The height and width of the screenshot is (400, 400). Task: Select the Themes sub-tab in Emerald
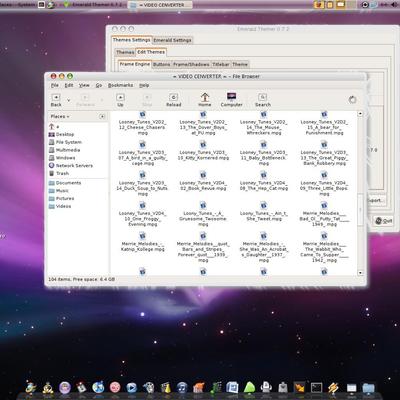(125, 52)
